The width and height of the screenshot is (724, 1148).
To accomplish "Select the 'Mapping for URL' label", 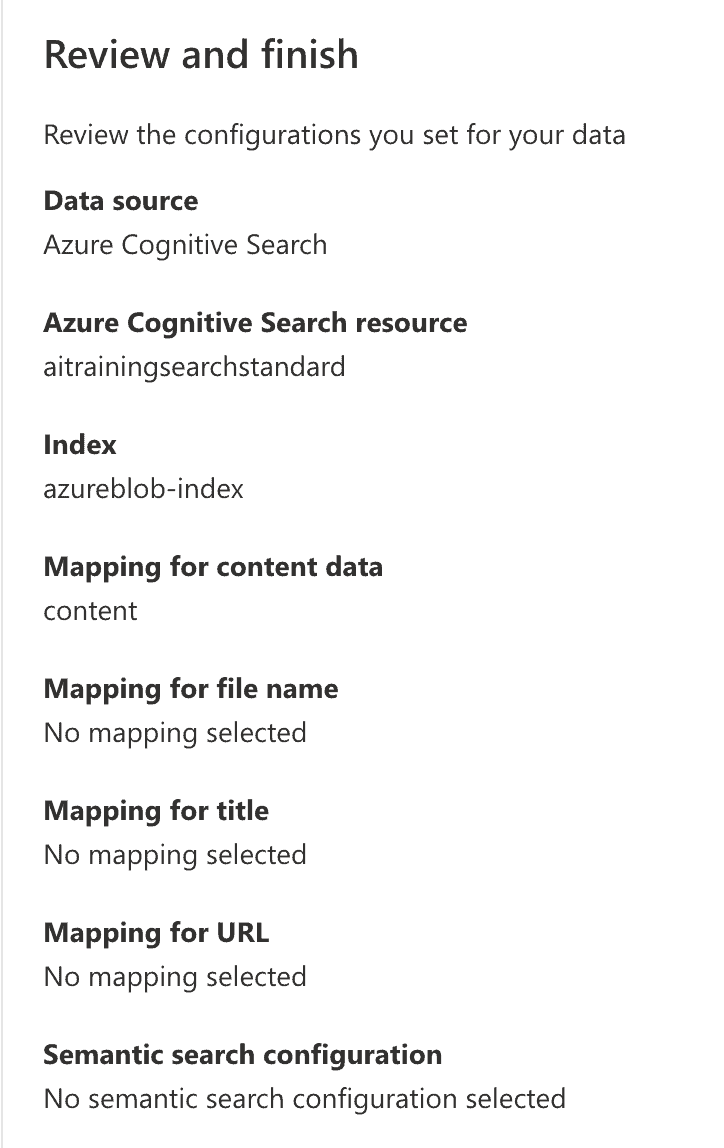I will click(x=156, y=933).
